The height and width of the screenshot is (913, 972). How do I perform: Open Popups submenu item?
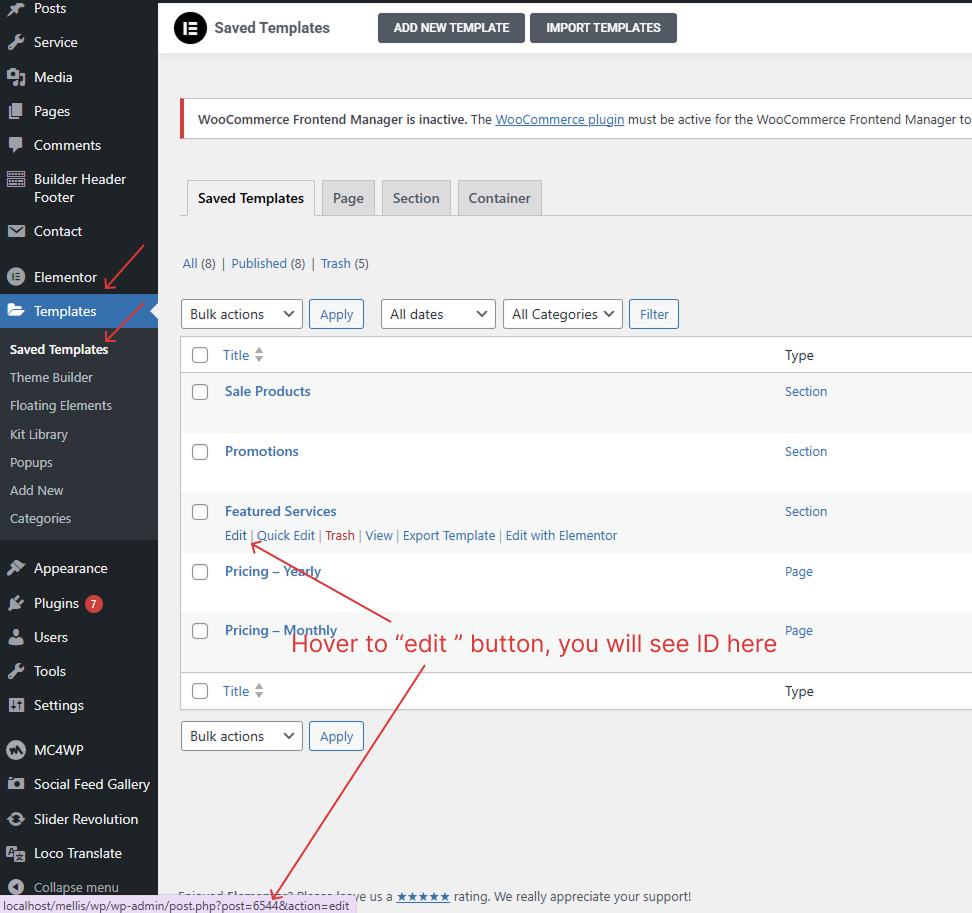32,462
